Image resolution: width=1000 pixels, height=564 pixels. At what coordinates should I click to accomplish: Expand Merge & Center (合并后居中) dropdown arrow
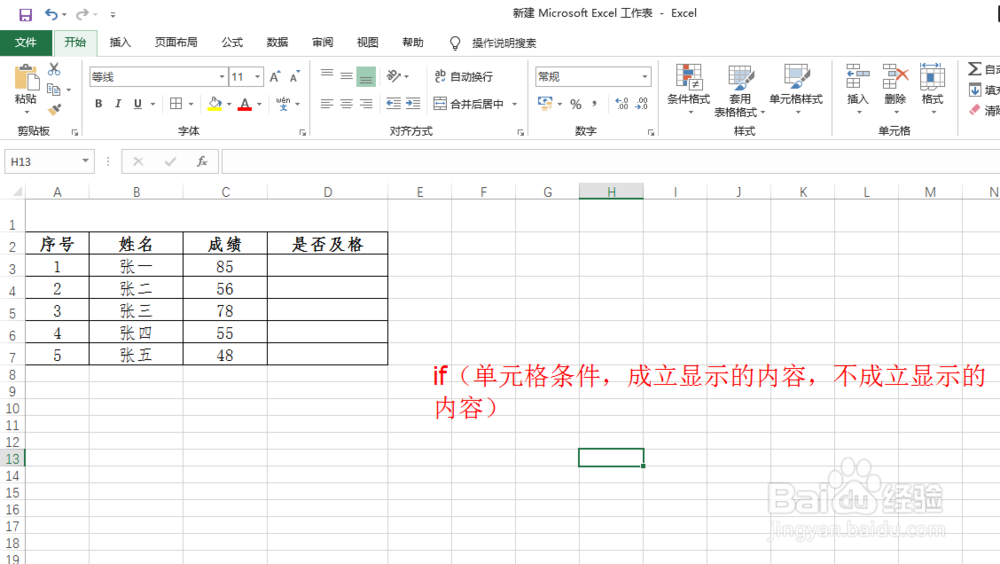click(515, 103)
